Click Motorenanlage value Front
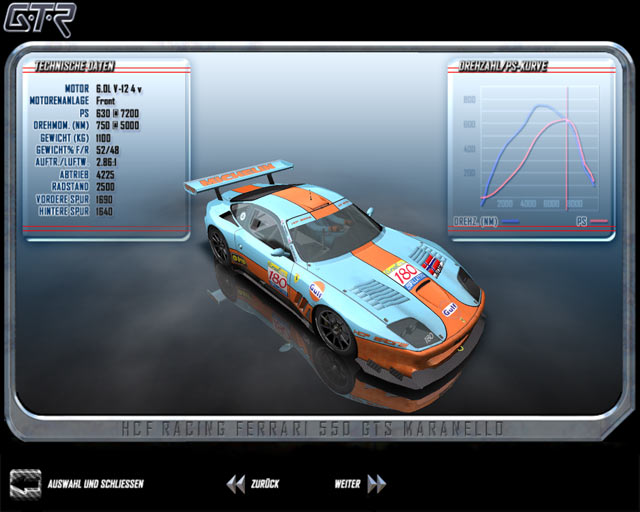The width and height of the screenshot is (640, 512). coord(105,101)
